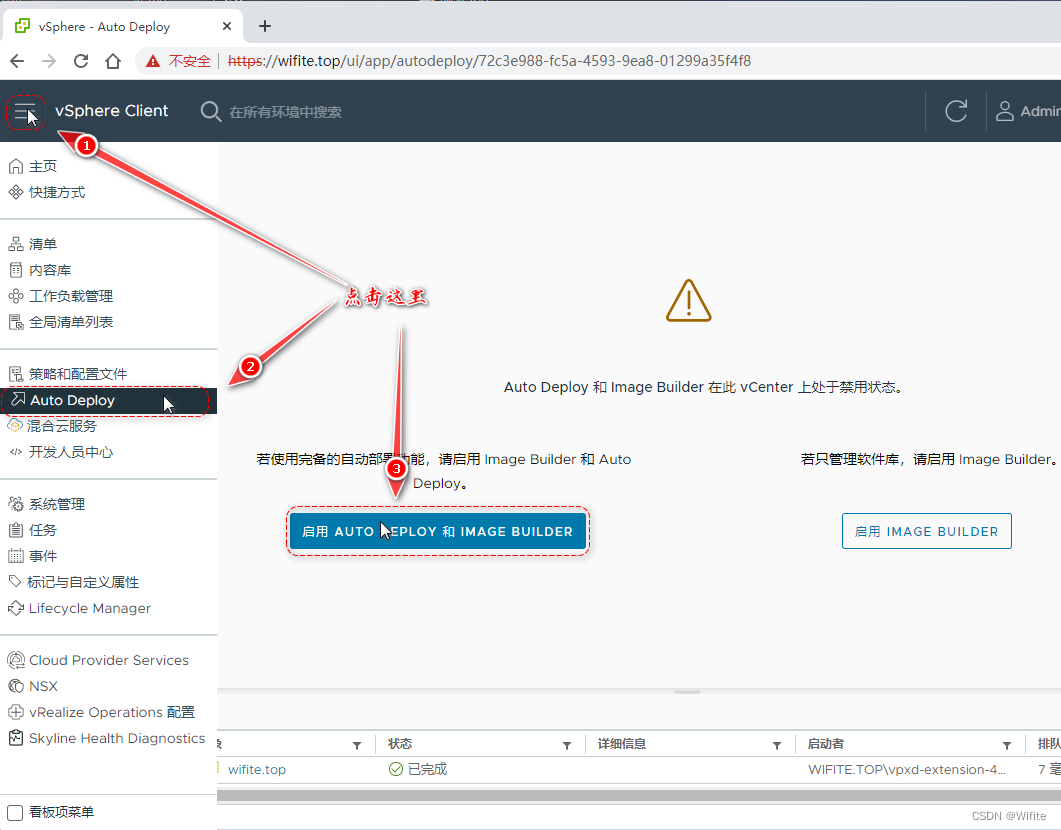The width and height of the screenshot is (1061, 830).
Task: Click the 主页 home icon in sidebar
Action: (x=16, y=166)
